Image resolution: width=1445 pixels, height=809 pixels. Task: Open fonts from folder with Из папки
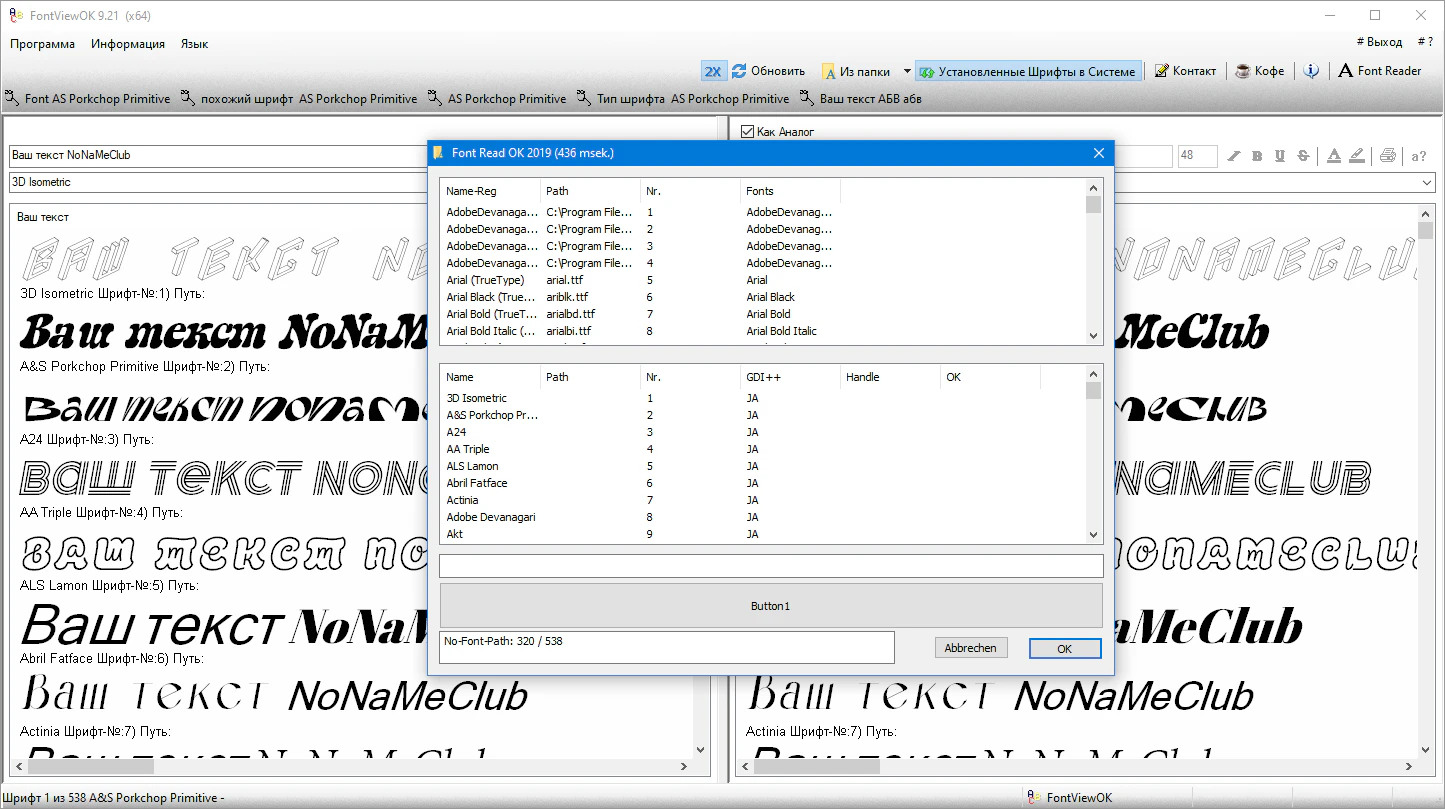856,71
